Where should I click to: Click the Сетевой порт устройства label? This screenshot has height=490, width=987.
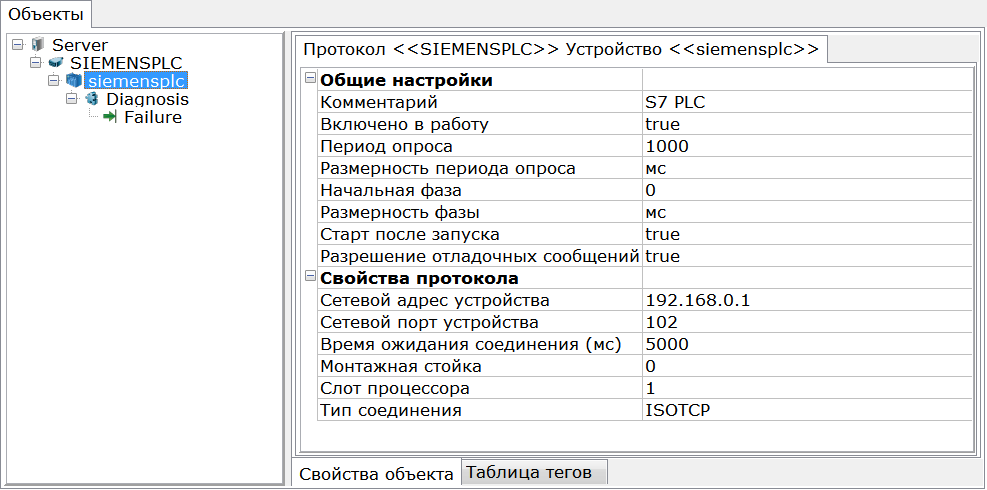point(429,322)
